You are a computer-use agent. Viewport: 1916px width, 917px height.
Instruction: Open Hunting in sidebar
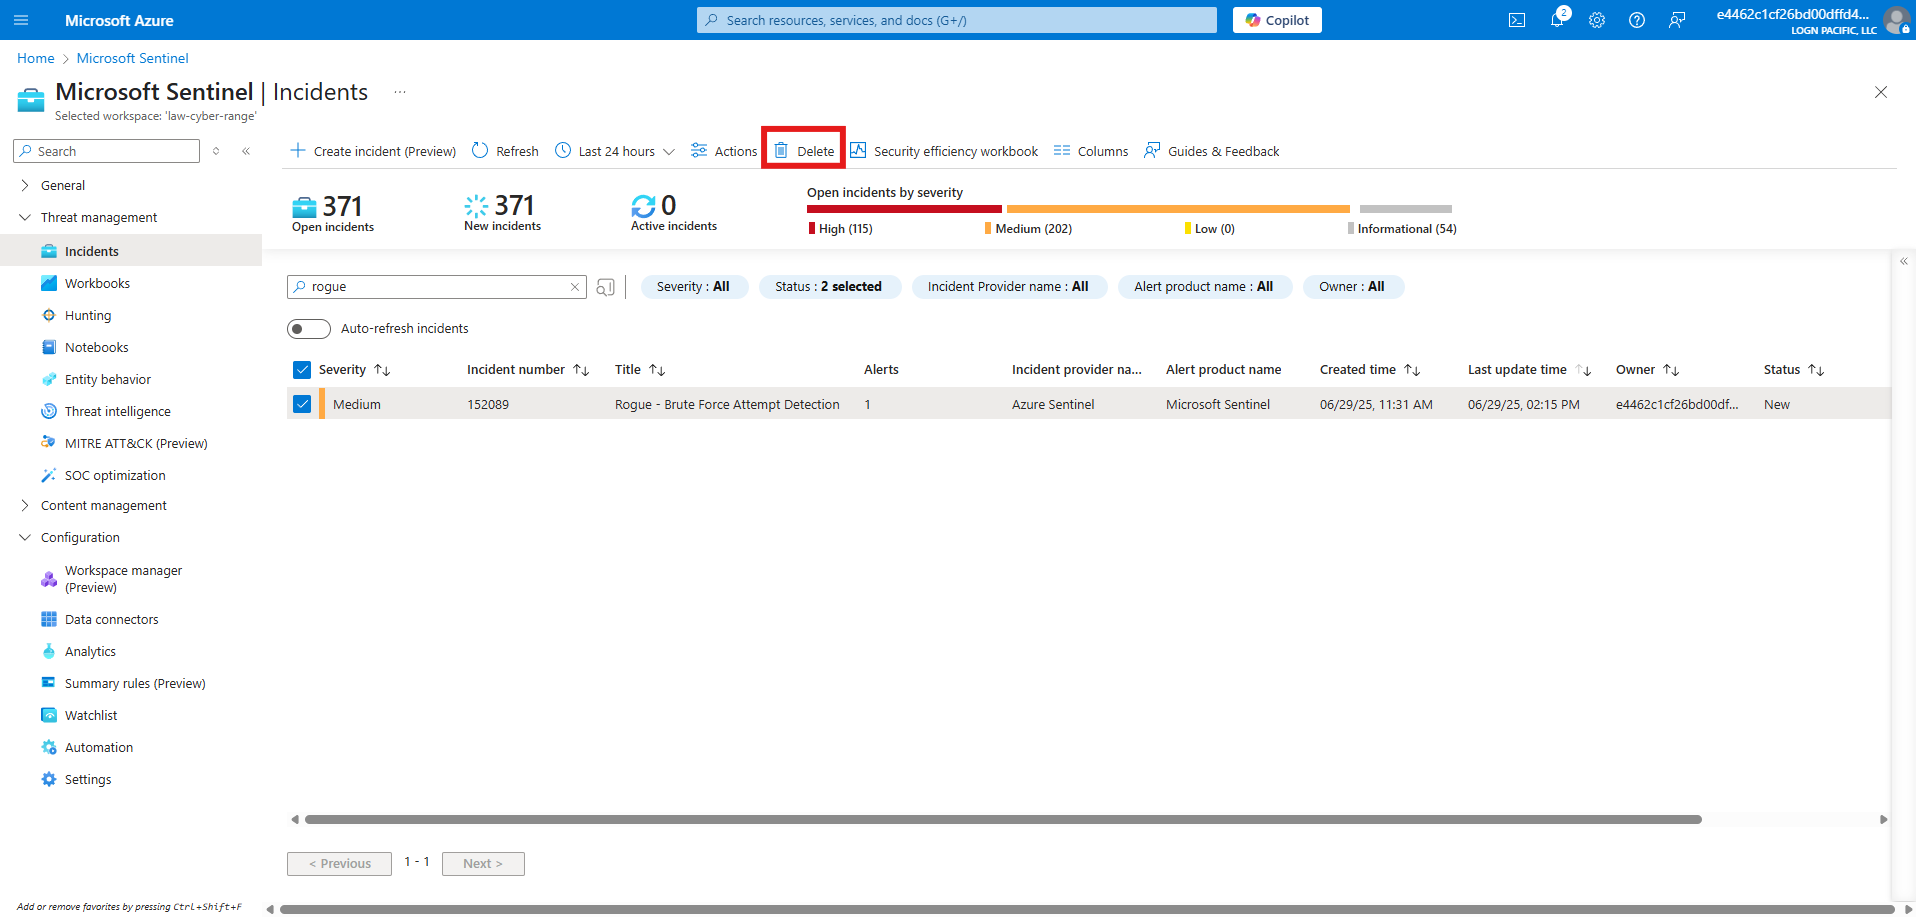click(x=88, y=315)
